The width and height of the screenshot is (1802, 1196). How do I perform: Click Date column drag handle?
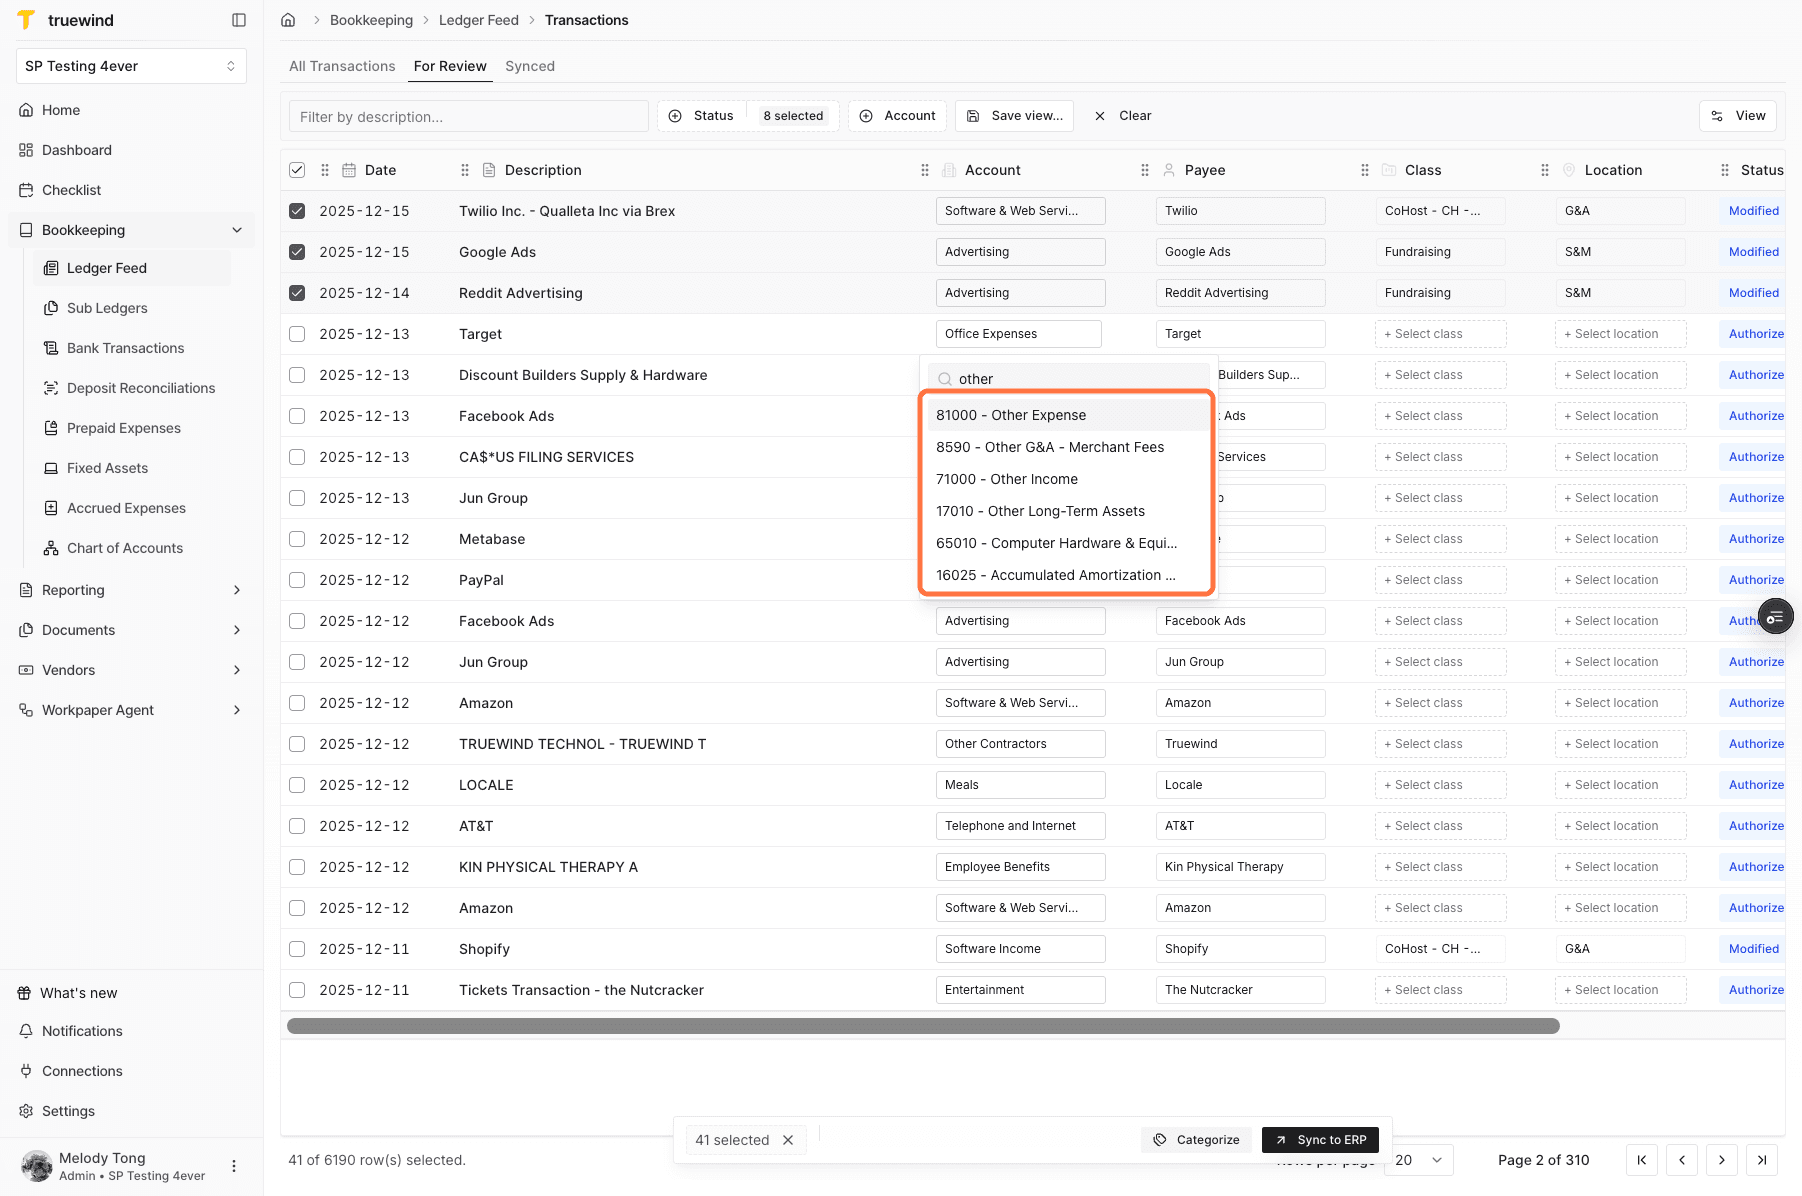[x=325, y=170]
